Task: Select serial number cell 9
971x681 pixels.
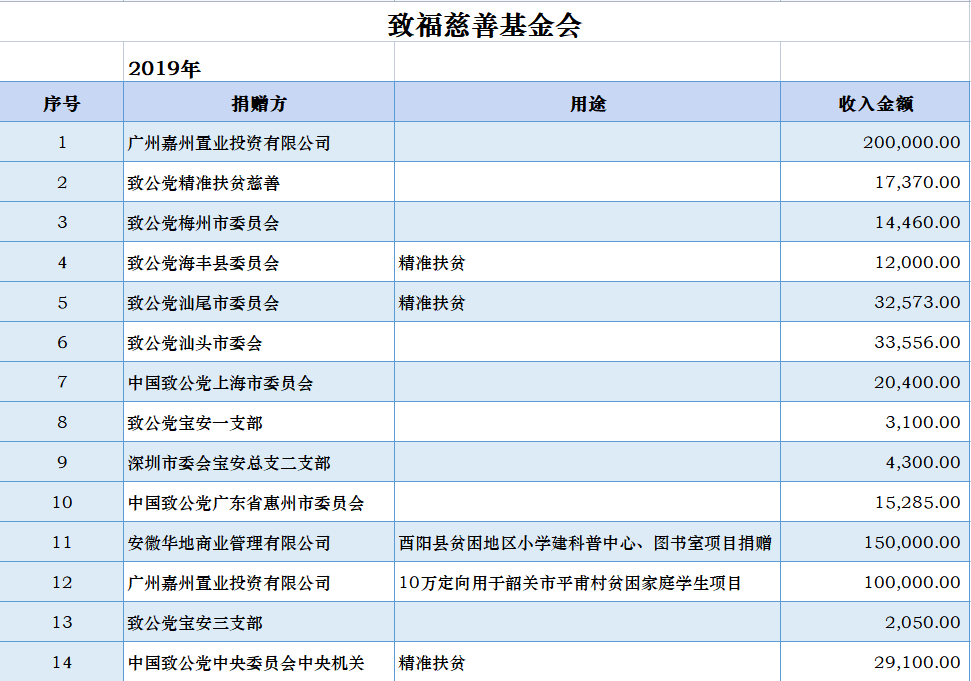Action: point(61,462)
